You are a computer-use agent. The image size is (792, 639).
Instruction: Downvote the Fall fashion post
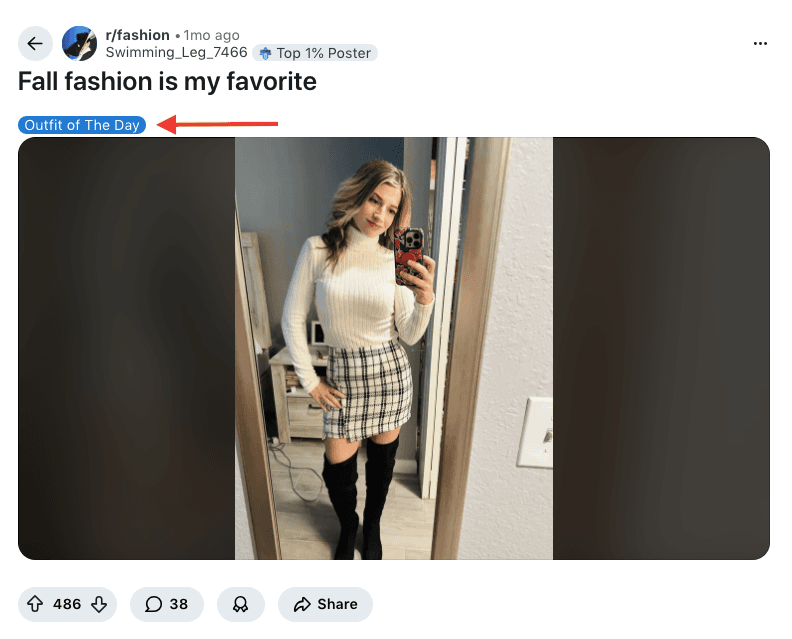99,604
